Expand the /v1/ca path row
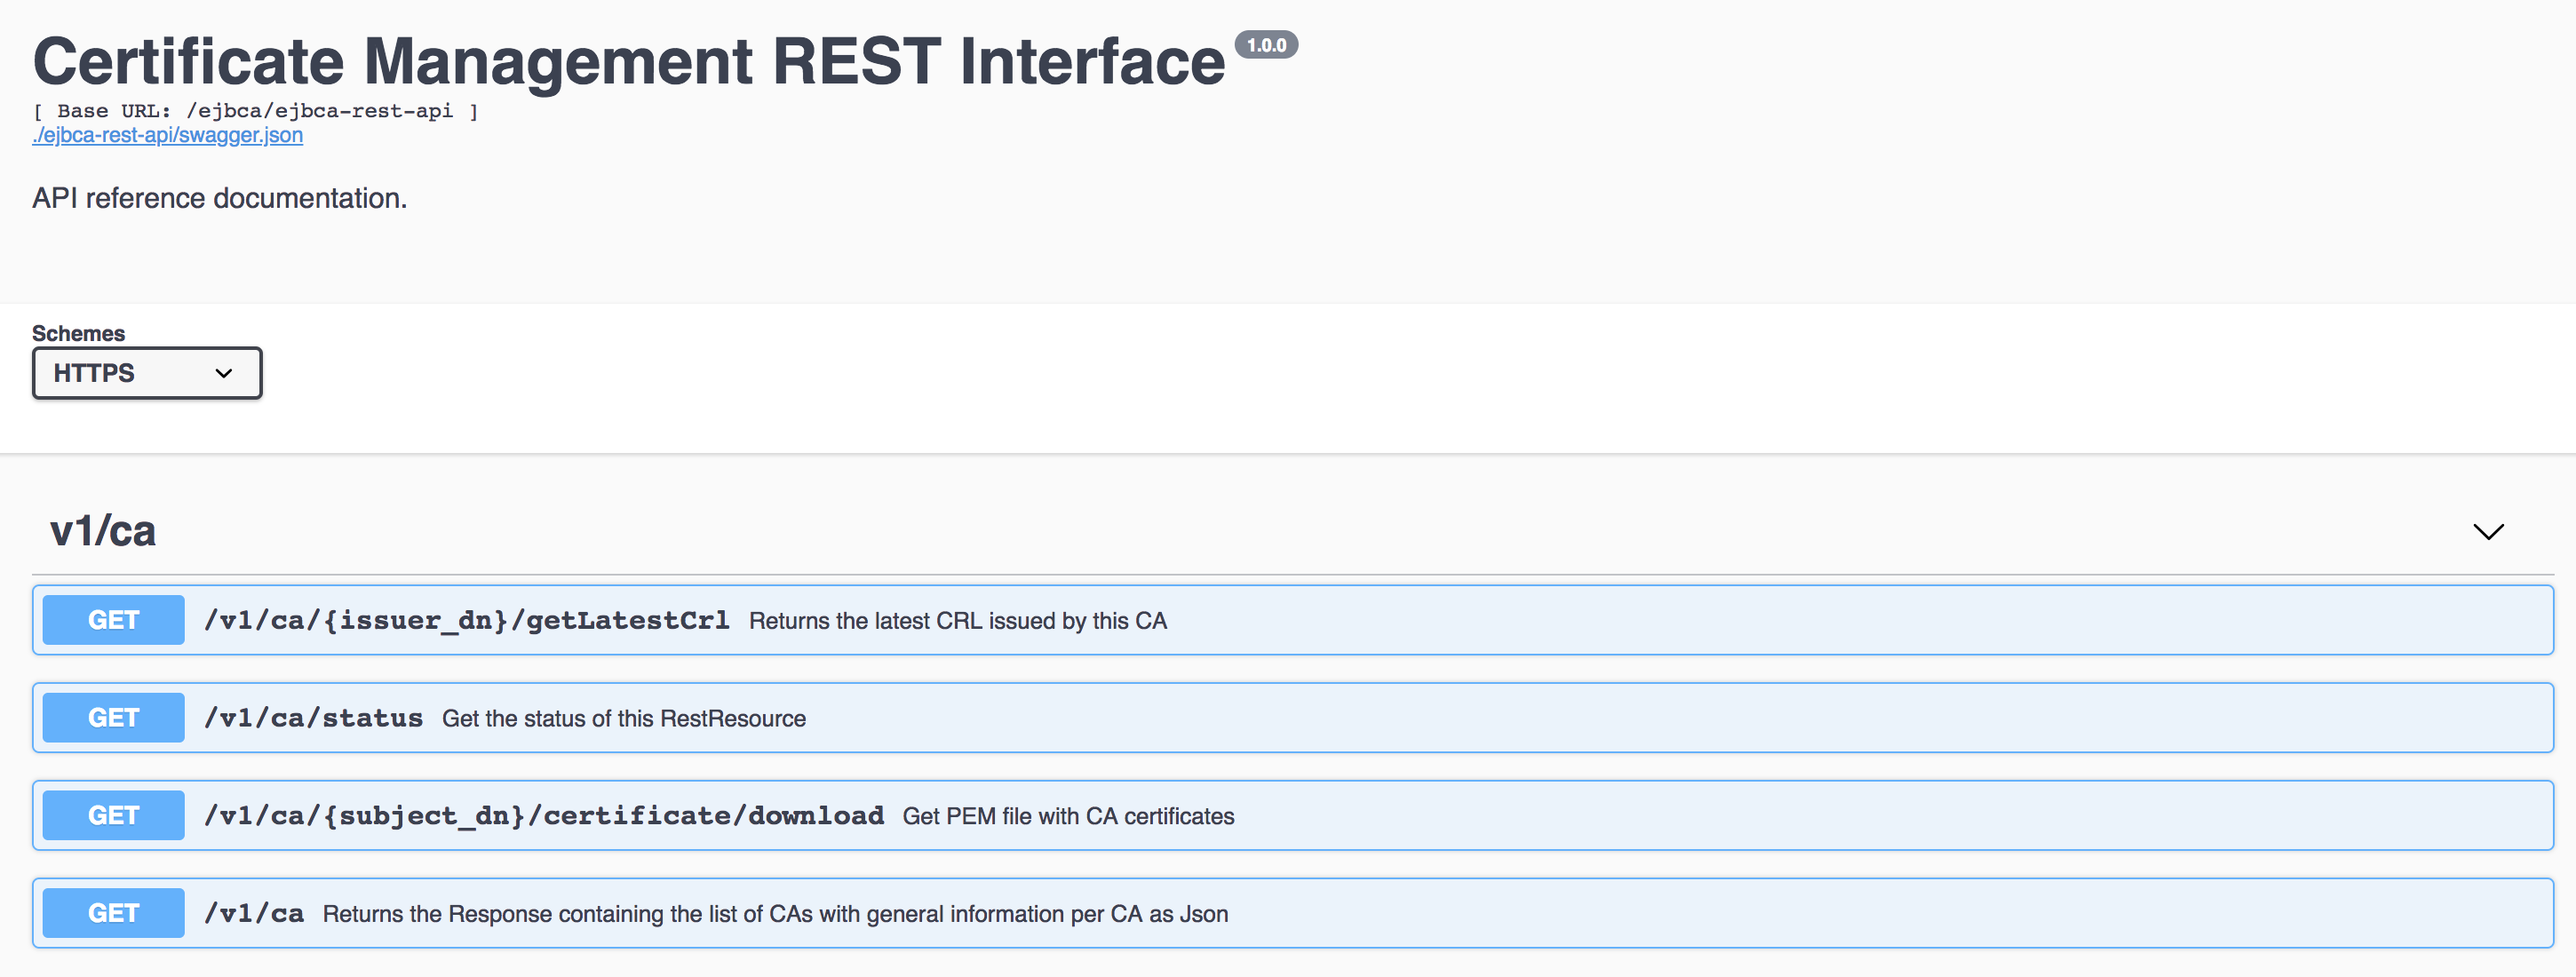The image size is (2576, 977). (x=254, y=913)
